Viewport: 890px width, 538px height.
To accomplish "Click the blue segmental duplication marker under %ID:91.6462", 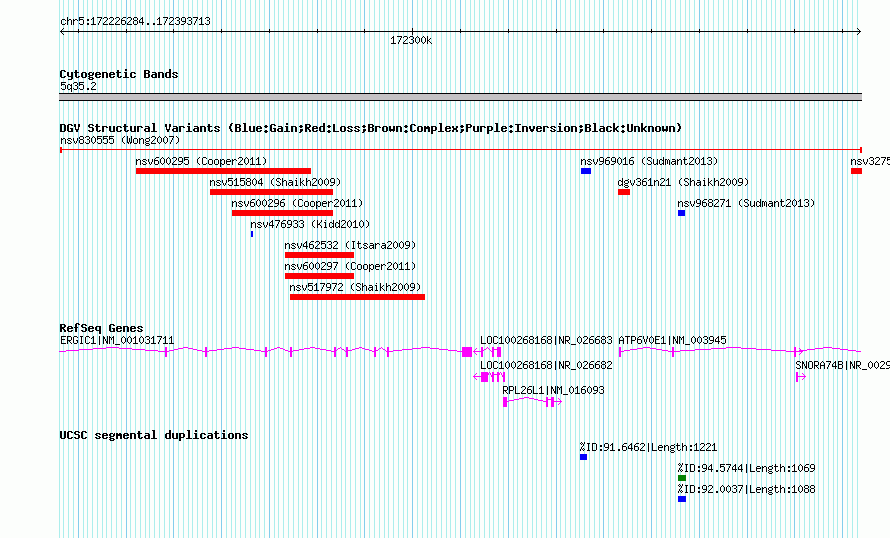I will pyautogui.click(x=583, y=457).
